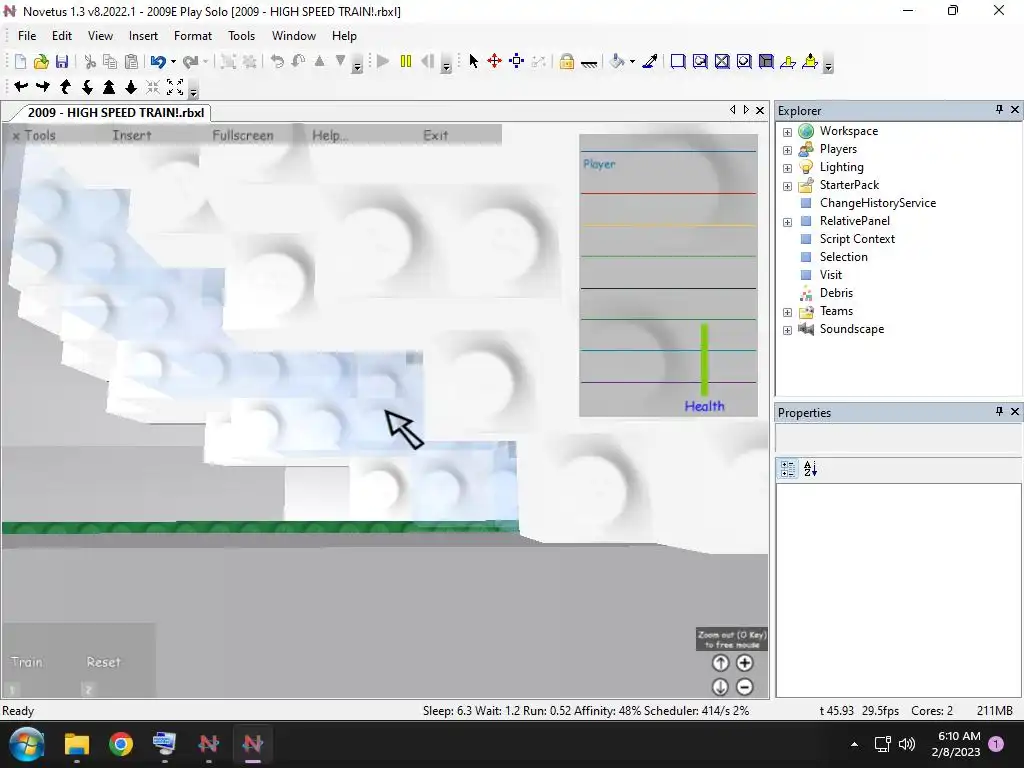The height and width of the screenshot is (768, 1024).
Task: Open the View menu
Action: tap(101, 36)
